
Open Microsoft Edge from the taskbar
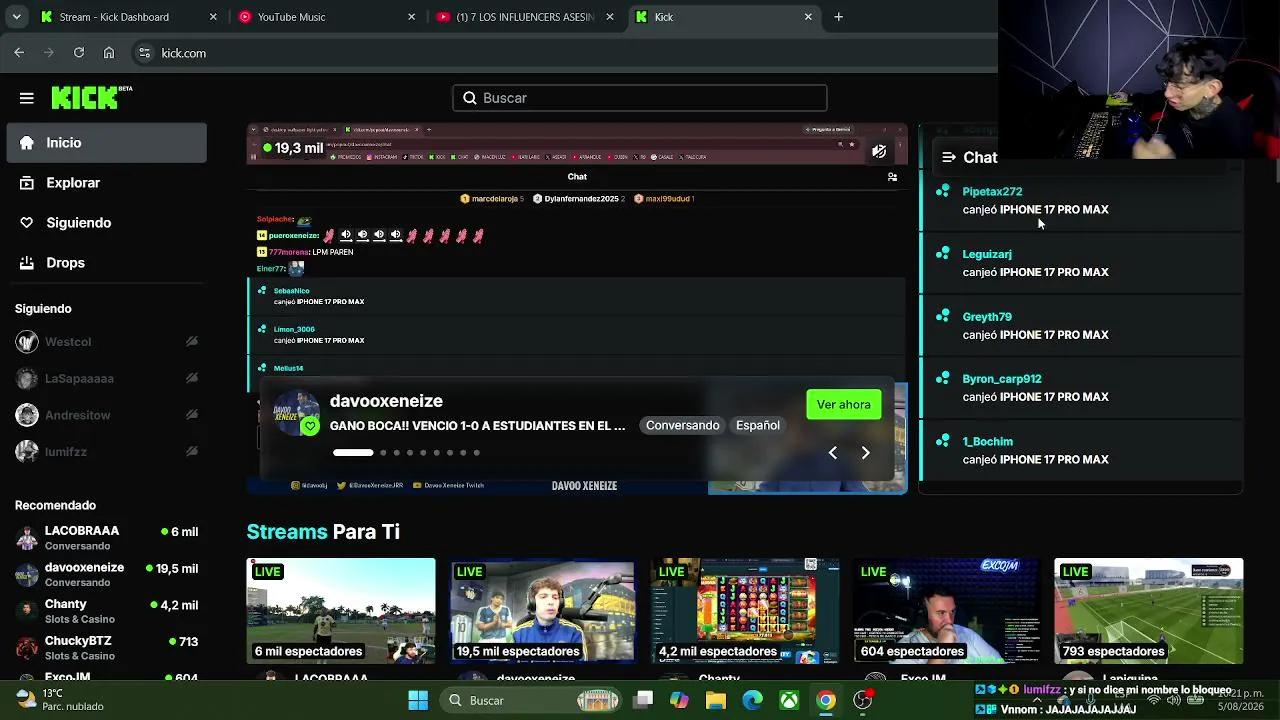752,700
